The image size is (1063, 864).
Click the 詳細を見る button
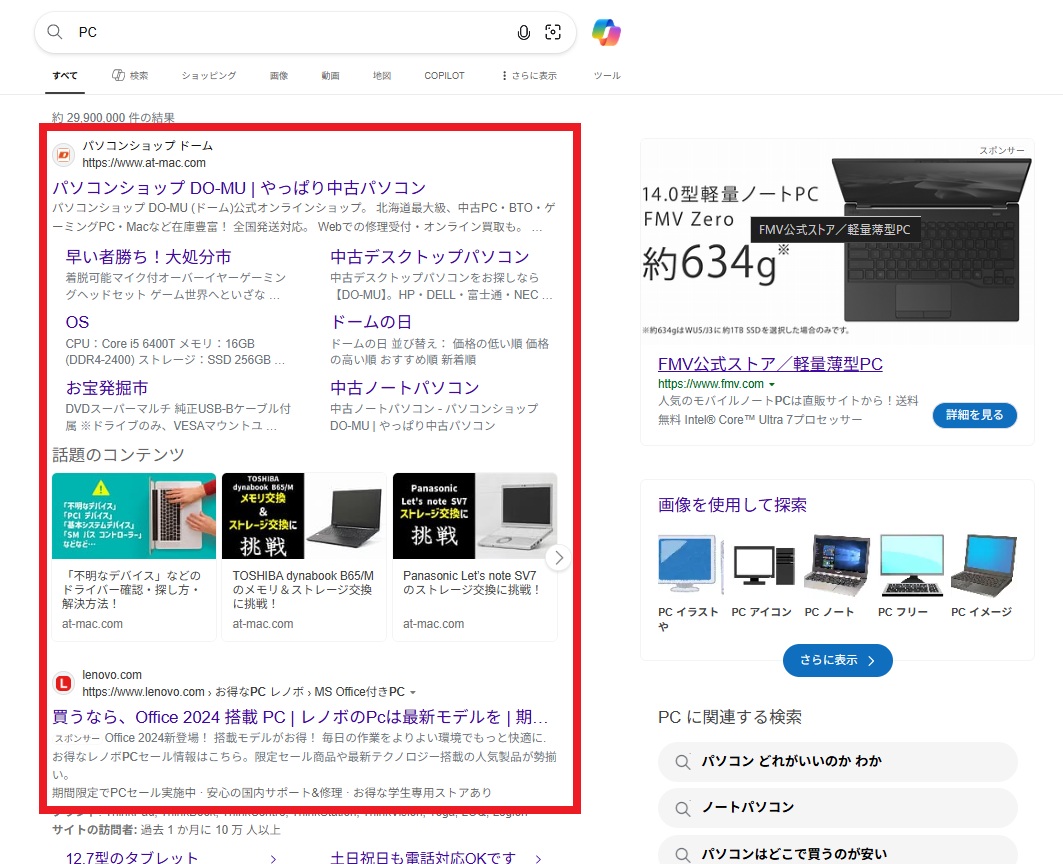(x=975, y=415)
